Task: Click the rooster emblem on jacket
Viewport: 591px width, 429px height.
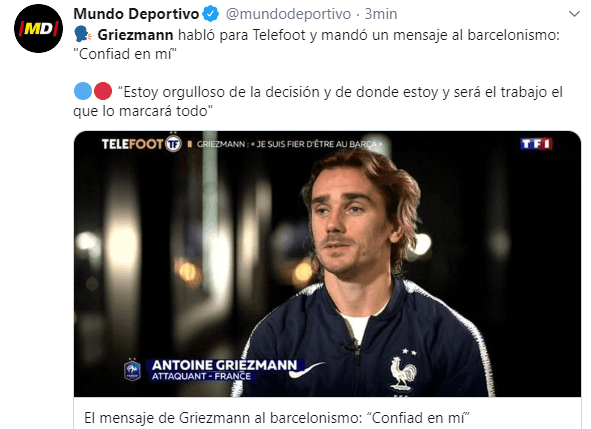Action: (x=403, y=373)
